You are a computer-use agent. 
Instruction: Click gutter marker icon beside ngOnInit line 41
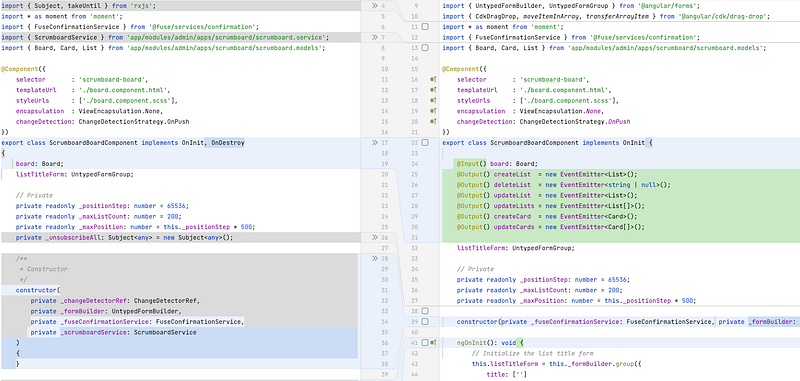[x=433, y=343]
